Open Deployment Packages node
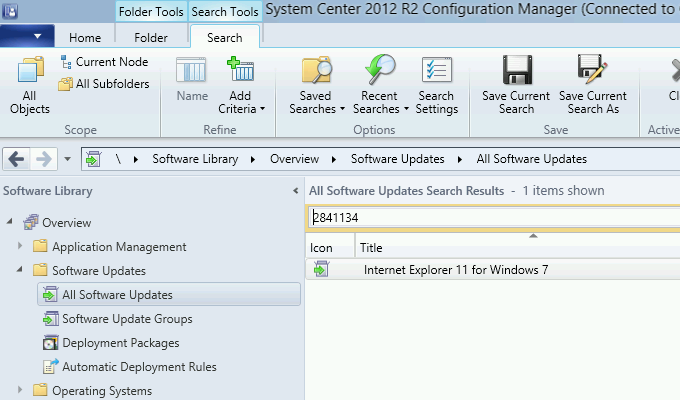The image size is (680, 400). click(x=111, y=343)
